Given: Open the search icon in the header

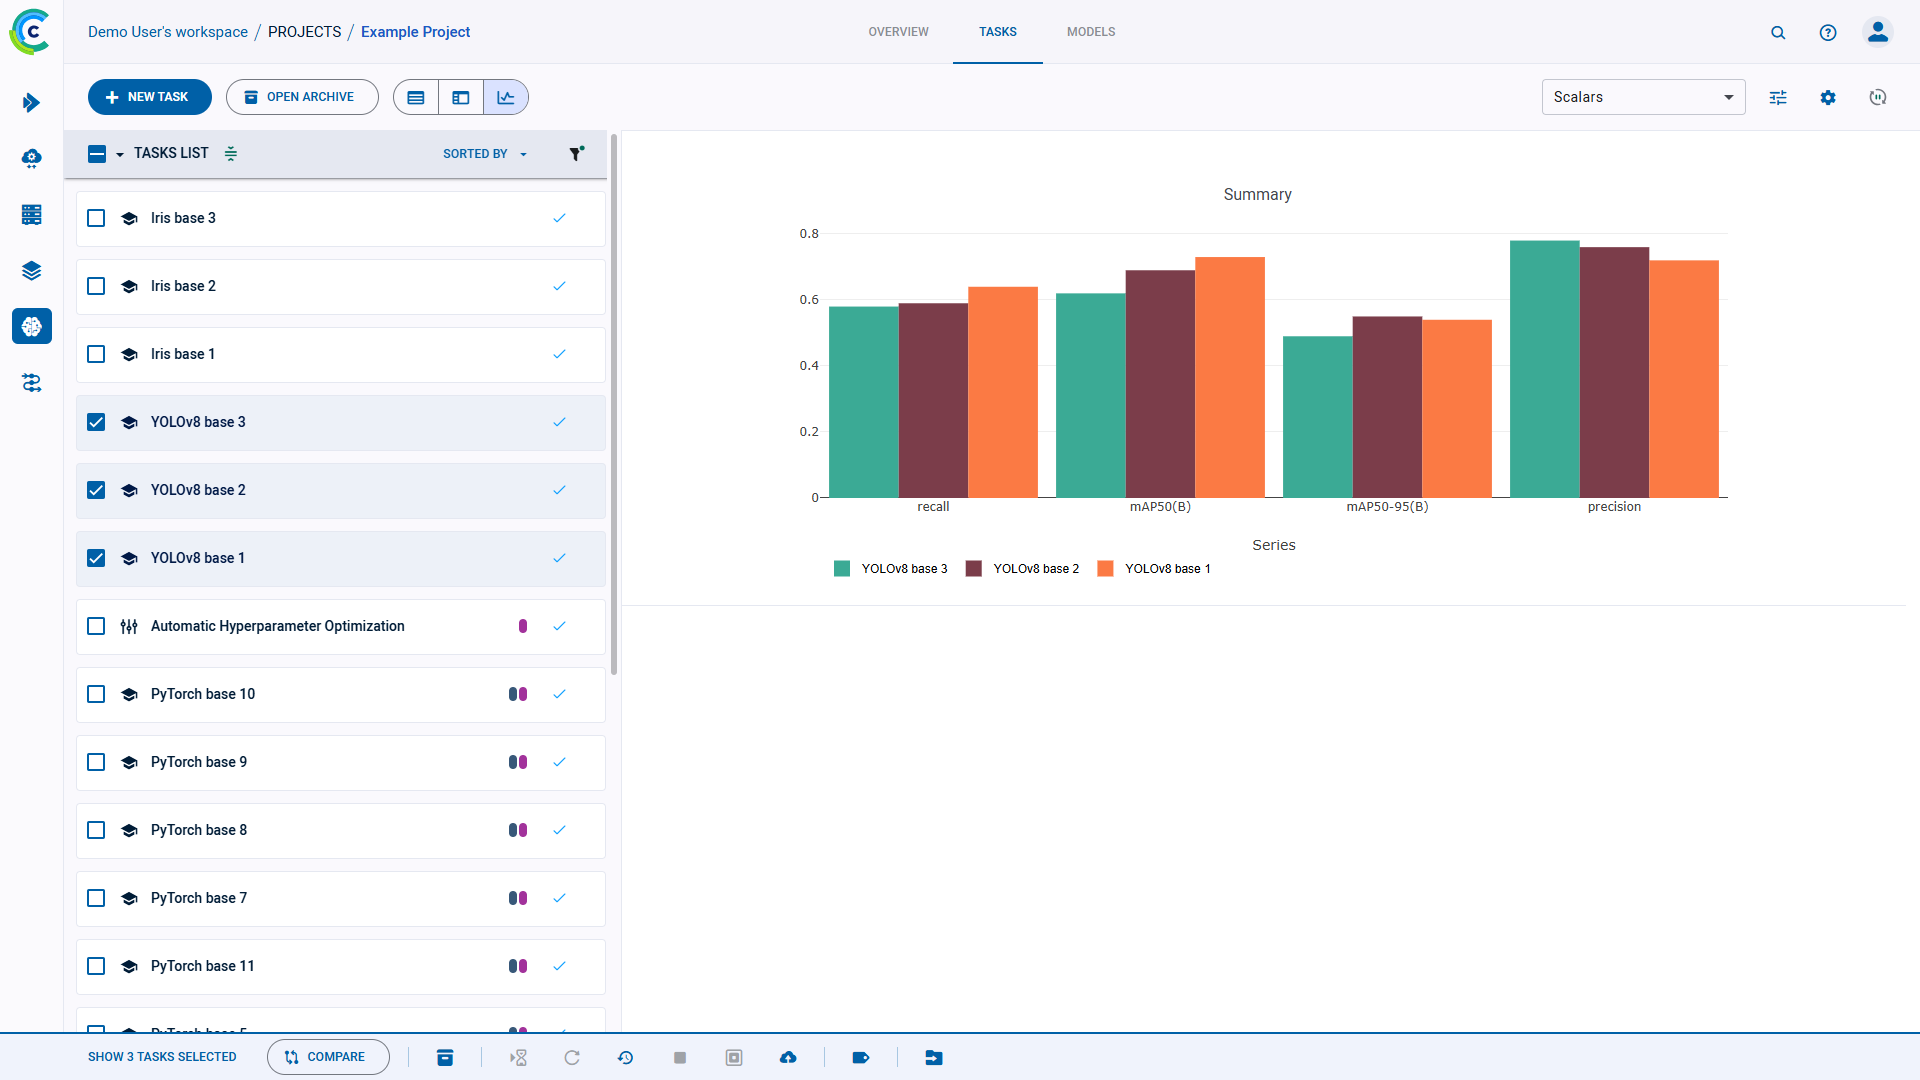Looking at the screenshot, I should point(1778,32).
